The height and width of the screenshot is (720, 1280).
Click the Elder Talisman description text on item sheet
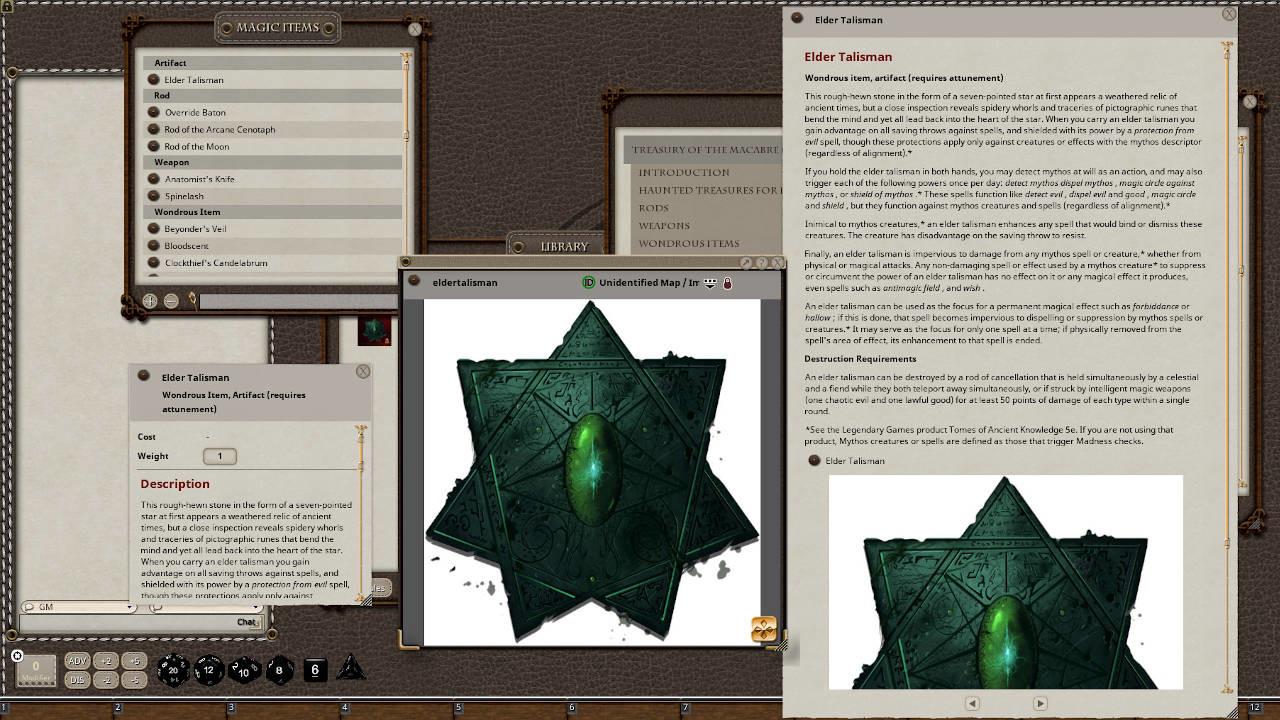(246, 549)
